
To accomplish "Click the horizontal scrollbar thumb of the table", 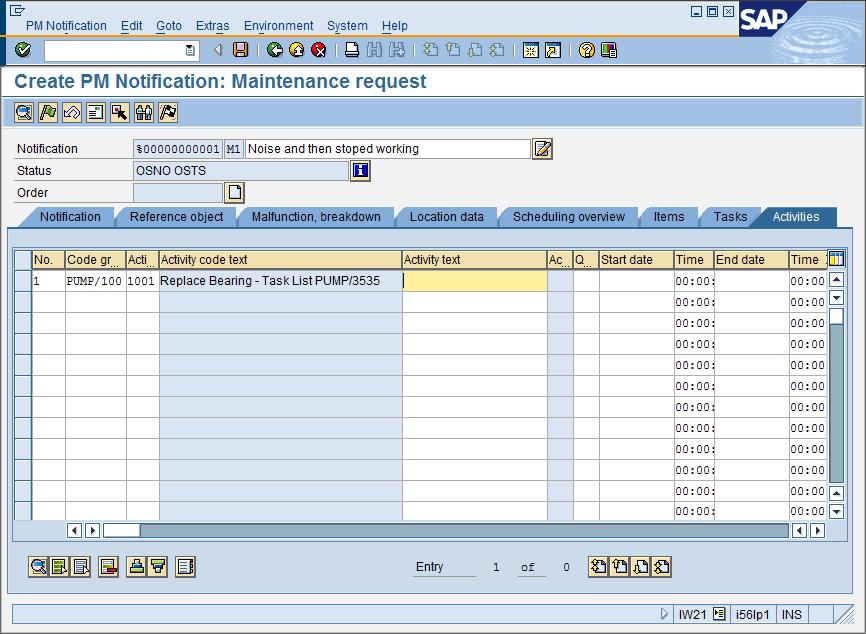I will point(122,530).
